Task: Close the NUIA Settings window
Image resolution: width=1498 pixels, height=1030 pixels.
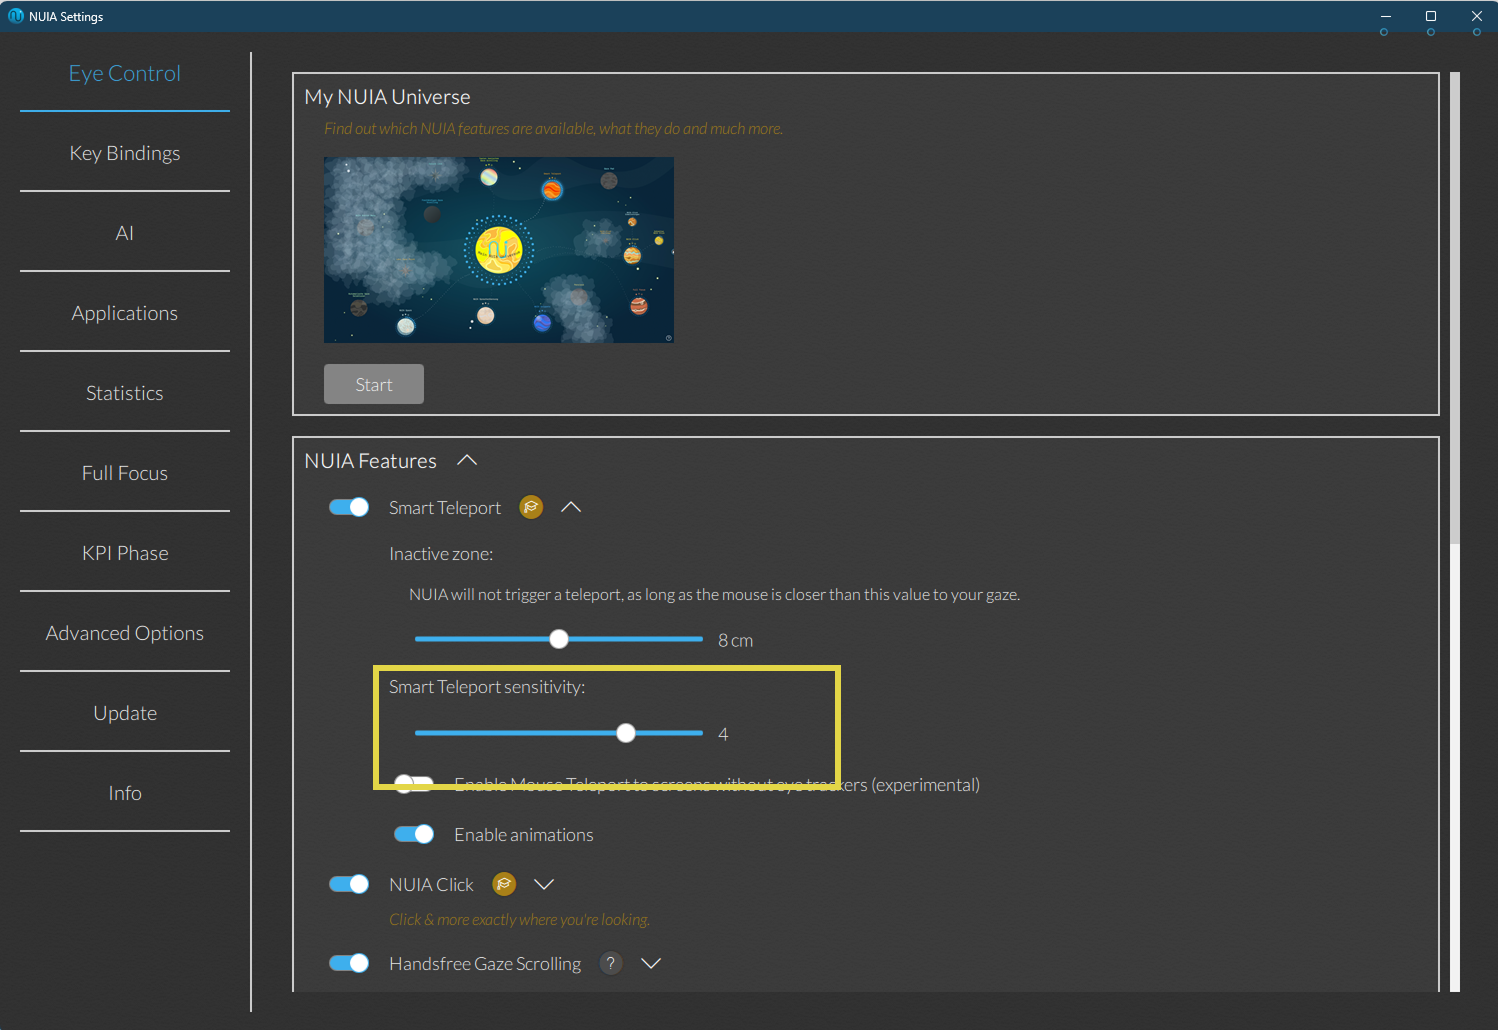Action: click(1477, 16)
